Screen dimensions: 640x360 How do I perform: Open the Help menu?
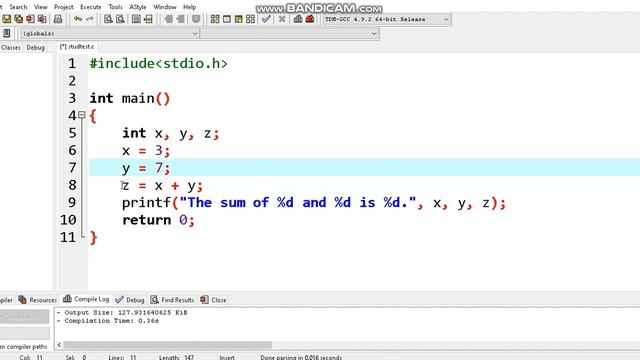click(189, 7)
